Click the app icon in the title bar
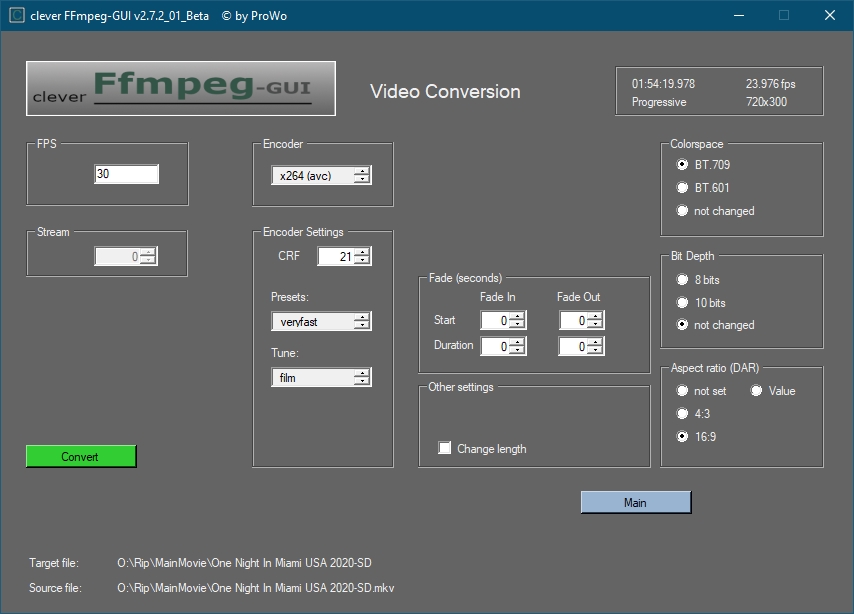The width and height of the screenshot is (854, 614). click(x=15, y=15)
